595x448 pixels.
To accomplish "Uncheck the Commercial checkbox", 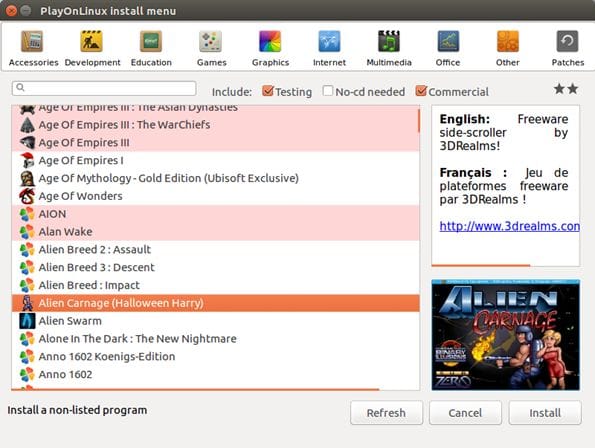I will click(421, 91).
